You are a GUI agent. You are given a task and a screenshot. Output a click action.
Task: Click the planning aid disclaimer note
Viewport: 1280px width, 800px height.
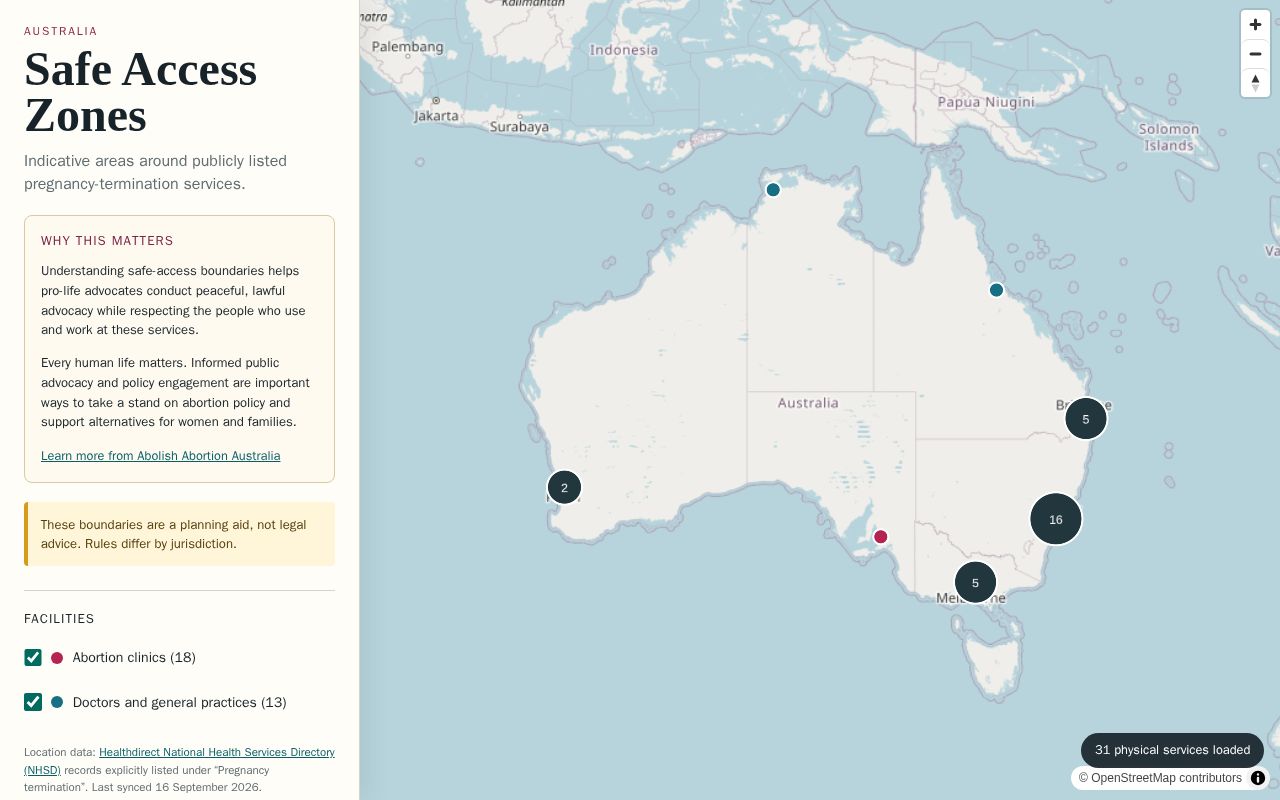click(x=179, y=534)
